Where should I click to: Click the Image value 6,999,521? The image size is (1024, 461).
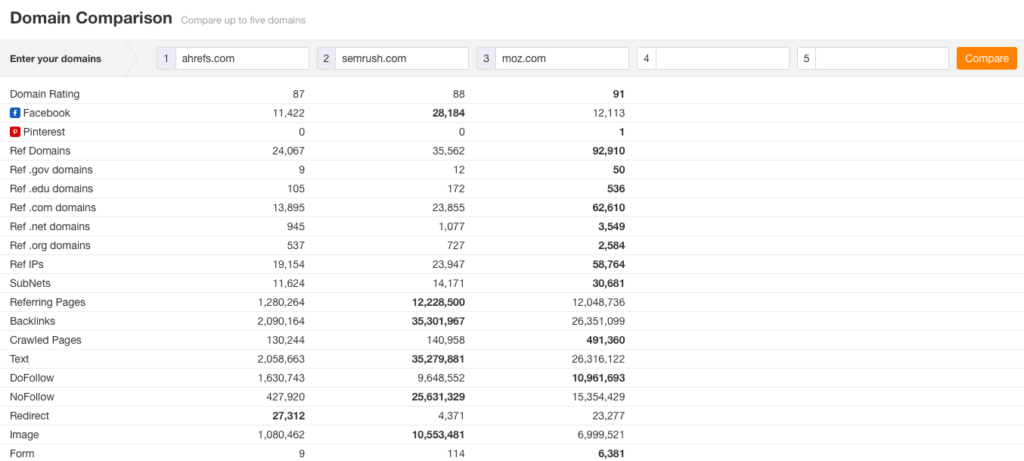[602, 435]
